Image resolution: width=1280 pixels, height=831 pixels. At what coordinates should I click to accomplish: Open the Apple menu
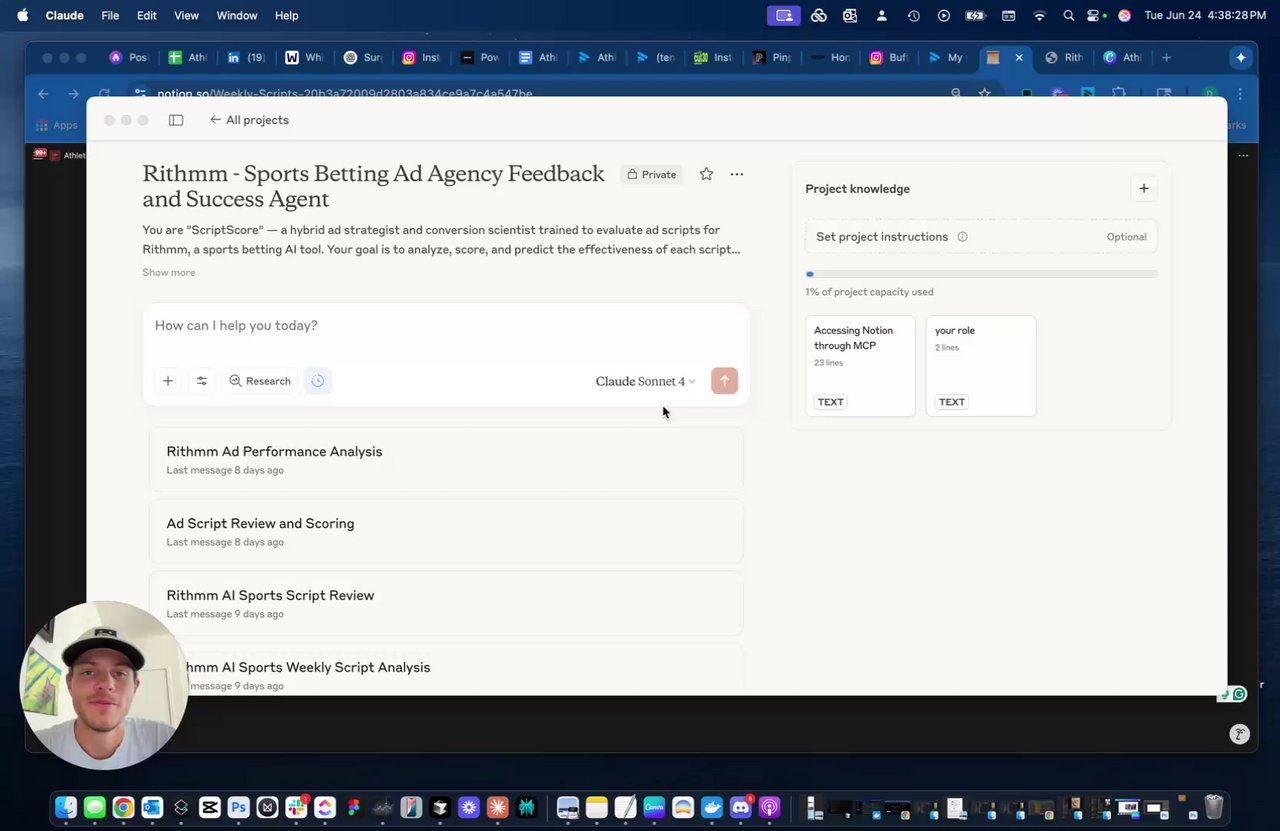click(x=22, y=15)
